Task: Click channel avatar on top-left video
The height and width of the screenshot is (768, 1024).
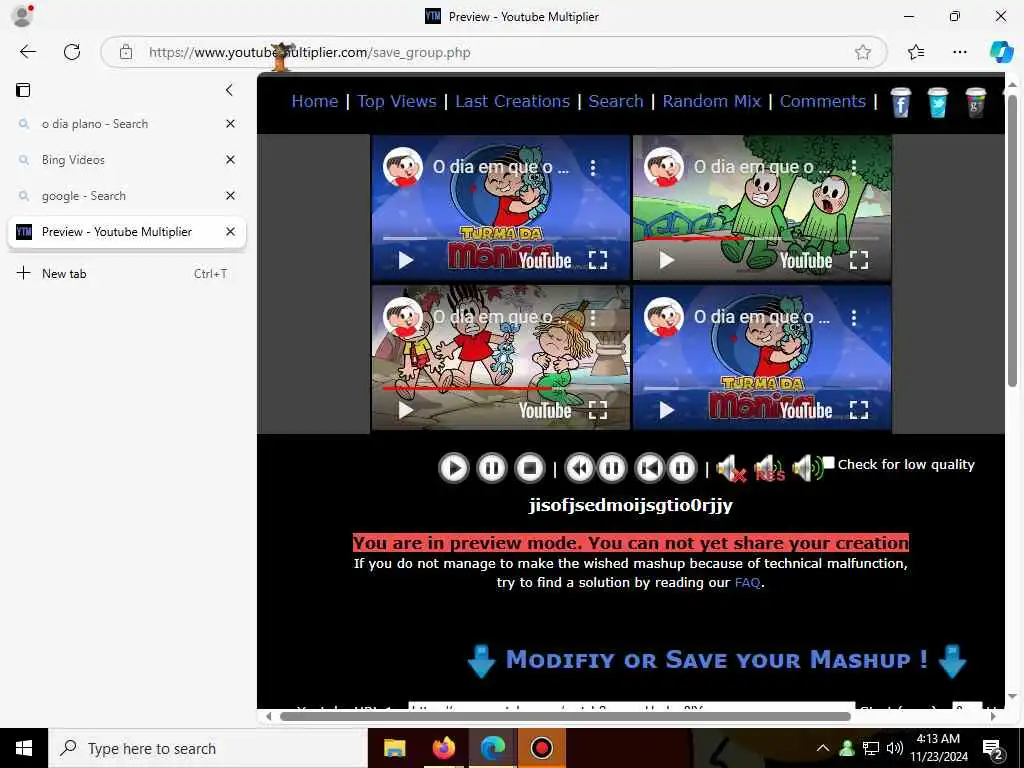Action: 402,167
